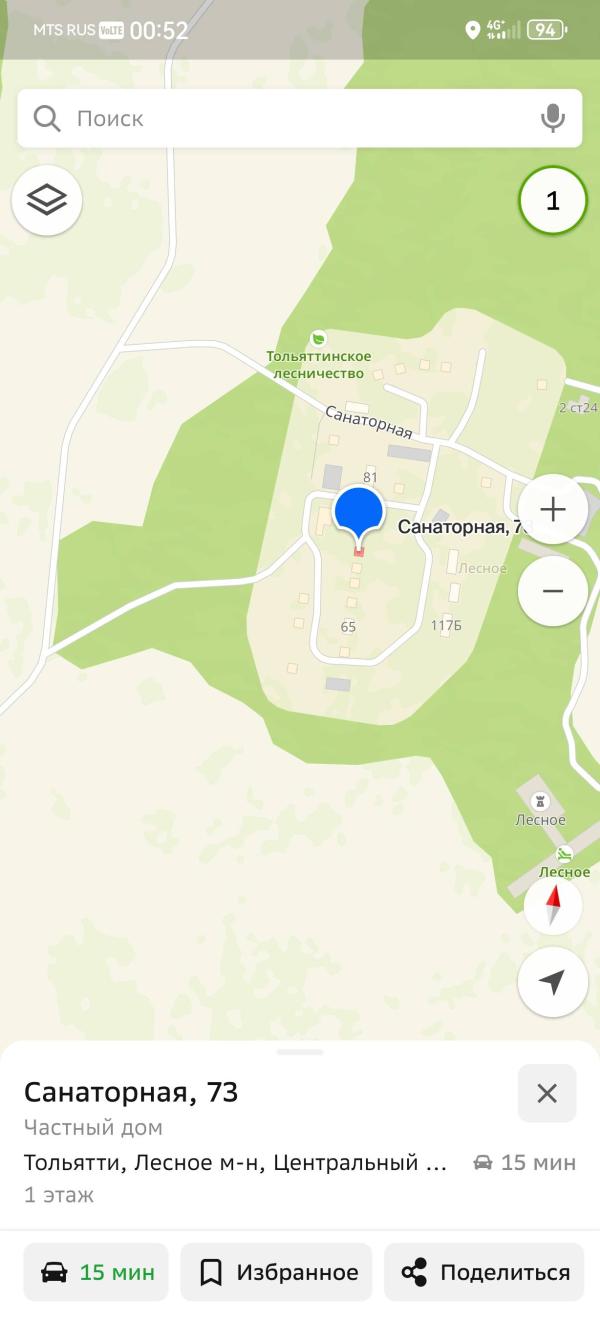This screenshot has width=600, height=1318.
Task: Tap the green Лесное resort marker
Action: tap(564, 853)
